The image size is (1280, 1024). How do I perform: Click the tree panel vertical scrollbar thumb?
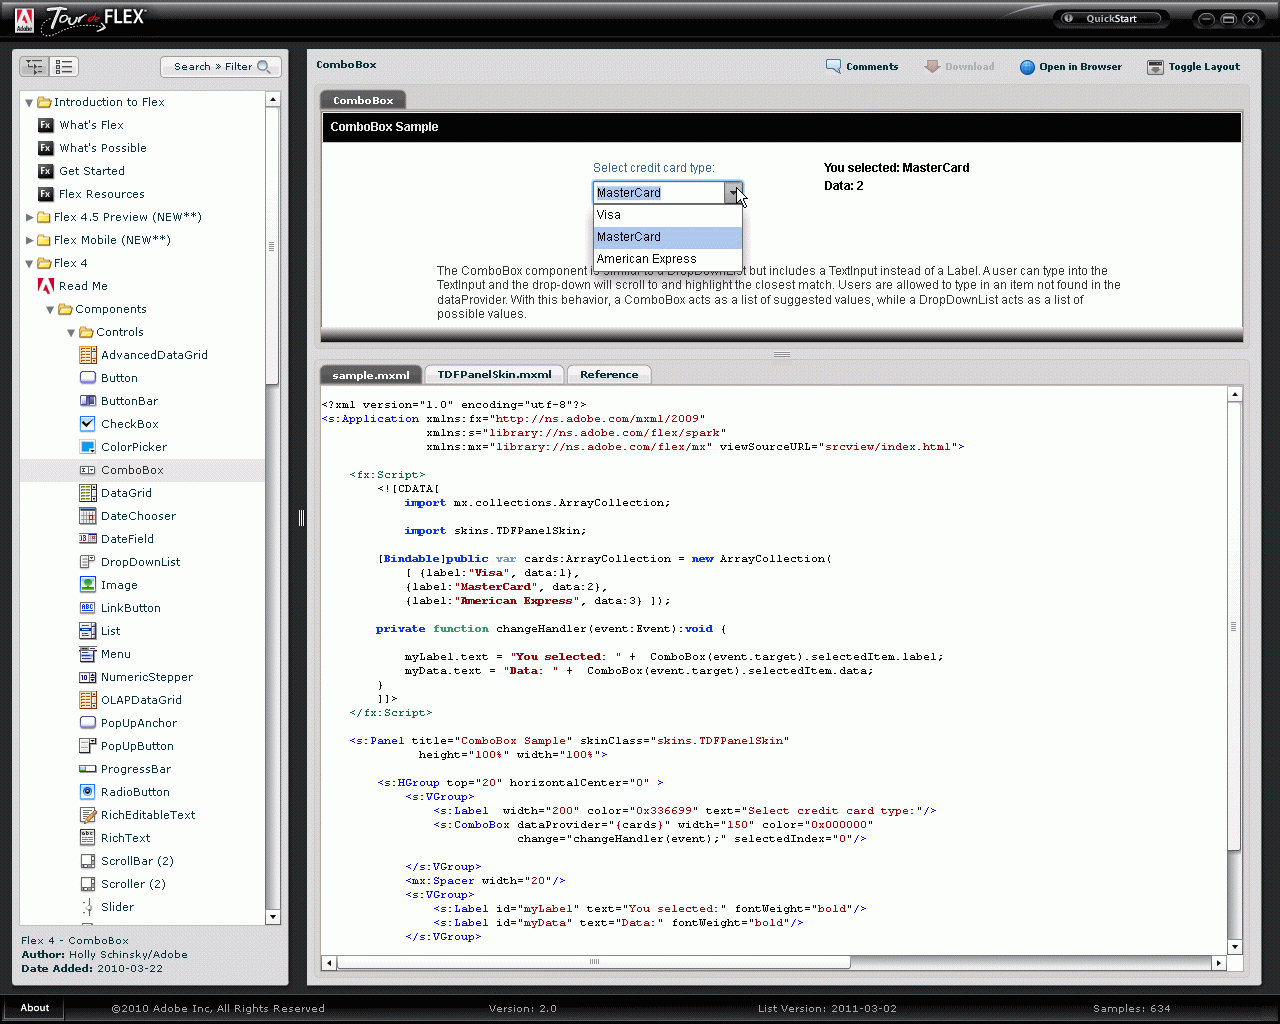coord(272,246)
